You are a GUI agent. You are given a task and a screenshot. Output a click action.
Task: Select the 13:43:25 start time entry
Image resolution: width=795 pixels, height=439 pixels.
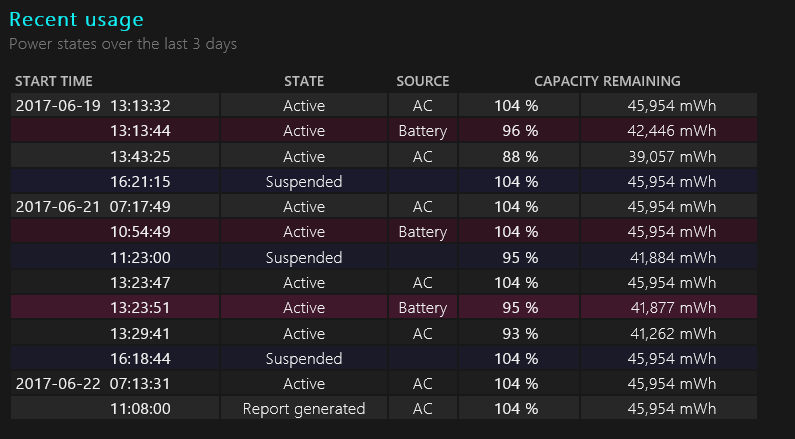point(140,156)
